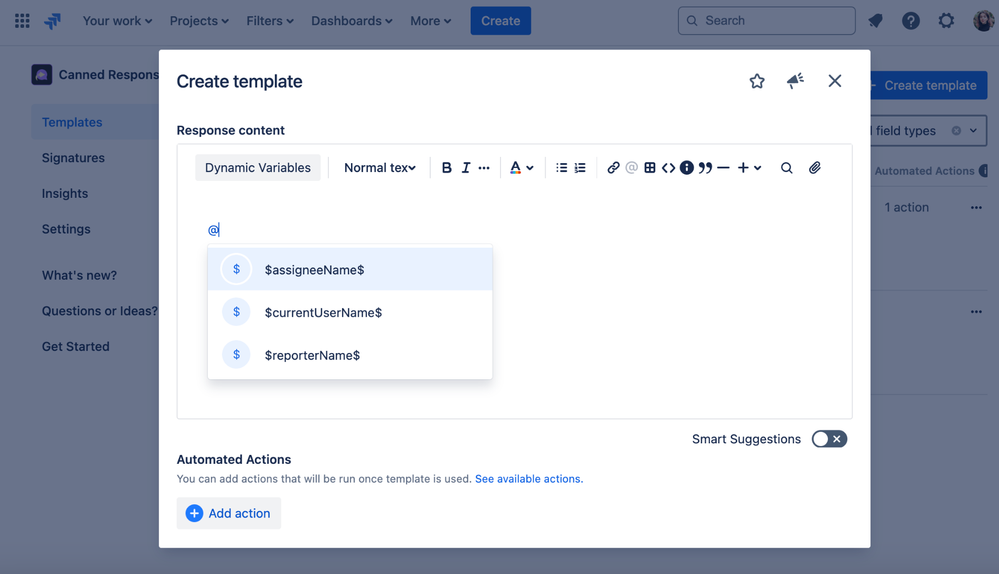The width and height of the screenshot is (999, 574).
Task: Click the Add action button
Action: 228,513
